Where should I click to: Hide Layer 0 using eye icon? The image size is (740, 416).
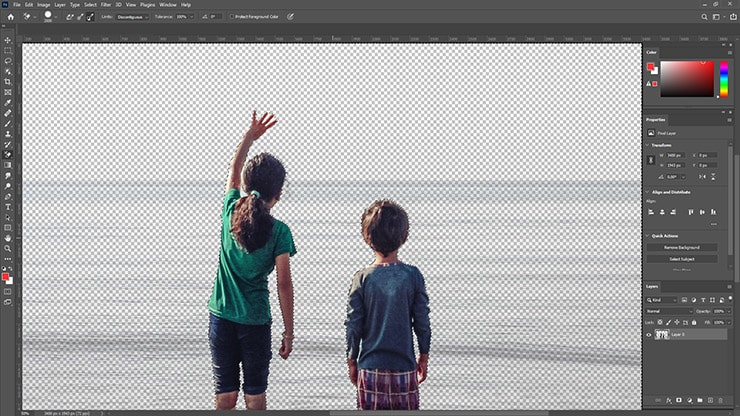[x=649, y=336]
